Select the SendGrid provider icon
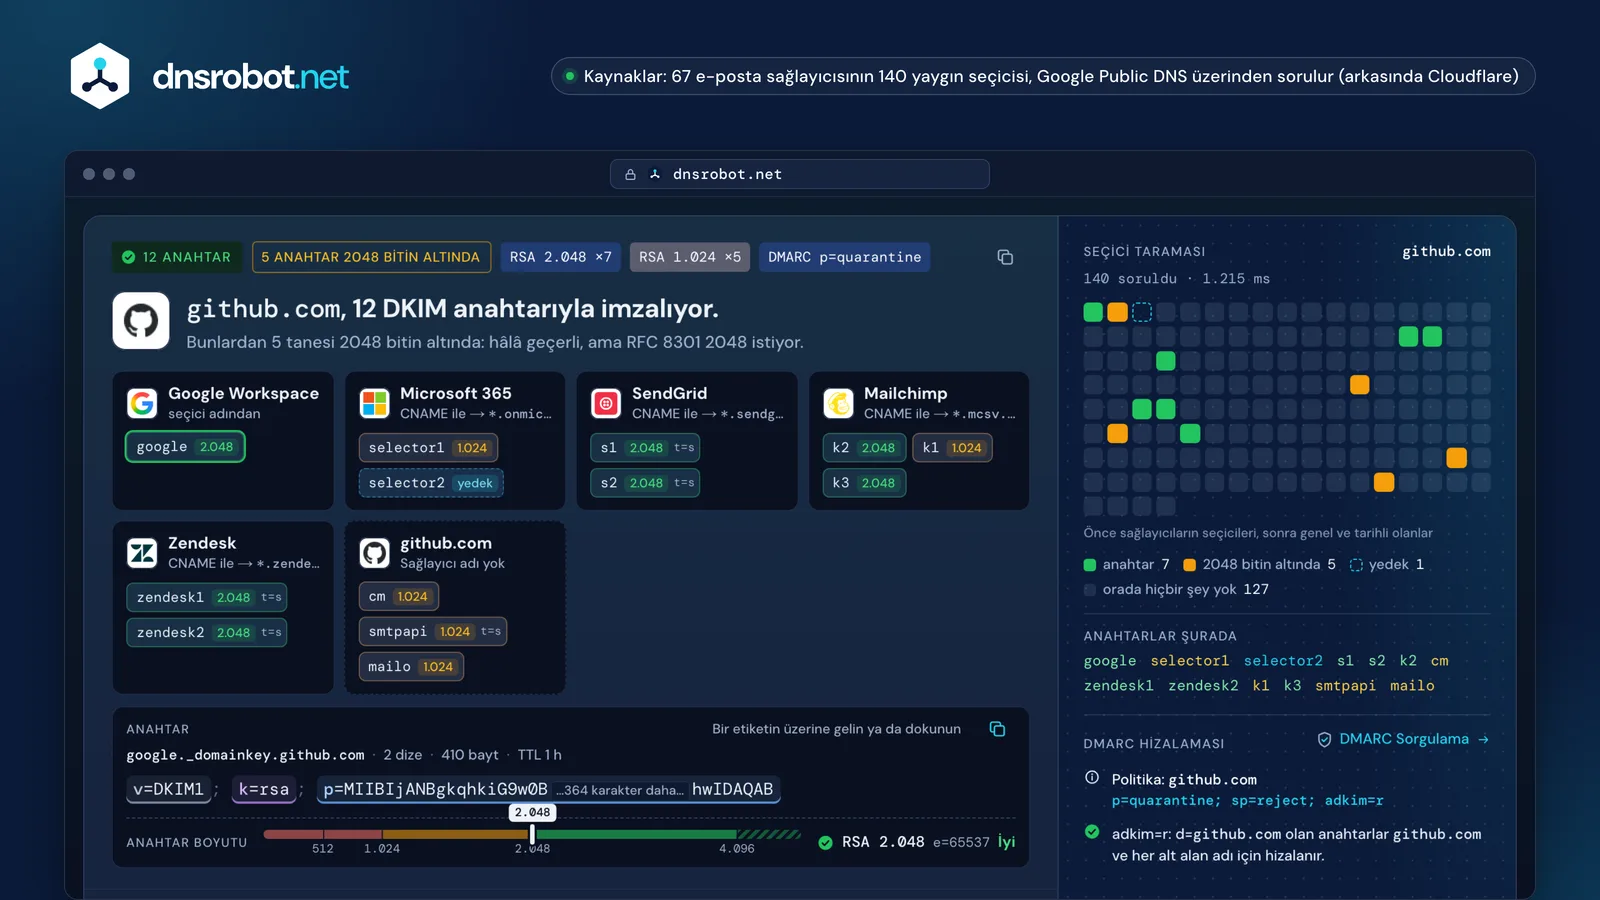Viewport: 1600px width, 900px height. tap(606, 403)
